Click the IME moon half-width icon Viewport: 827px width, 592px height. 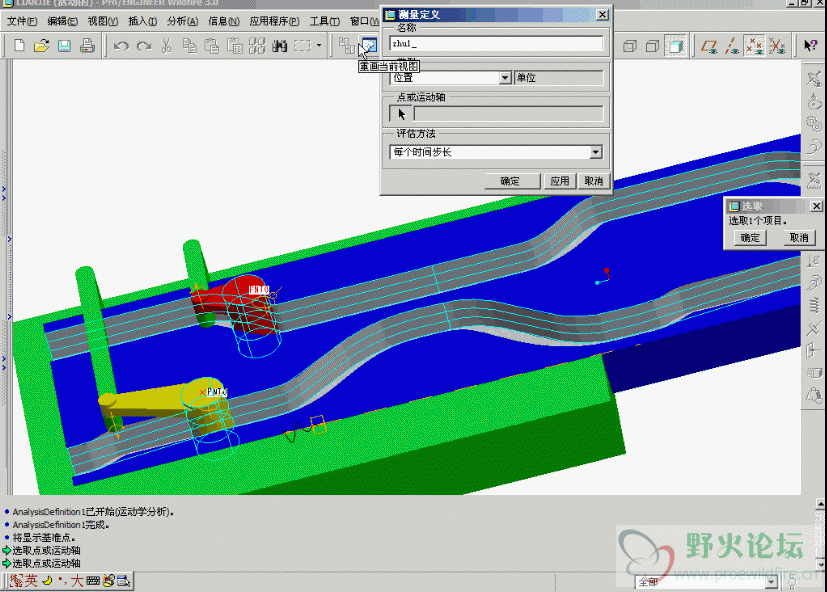[47, 581]
